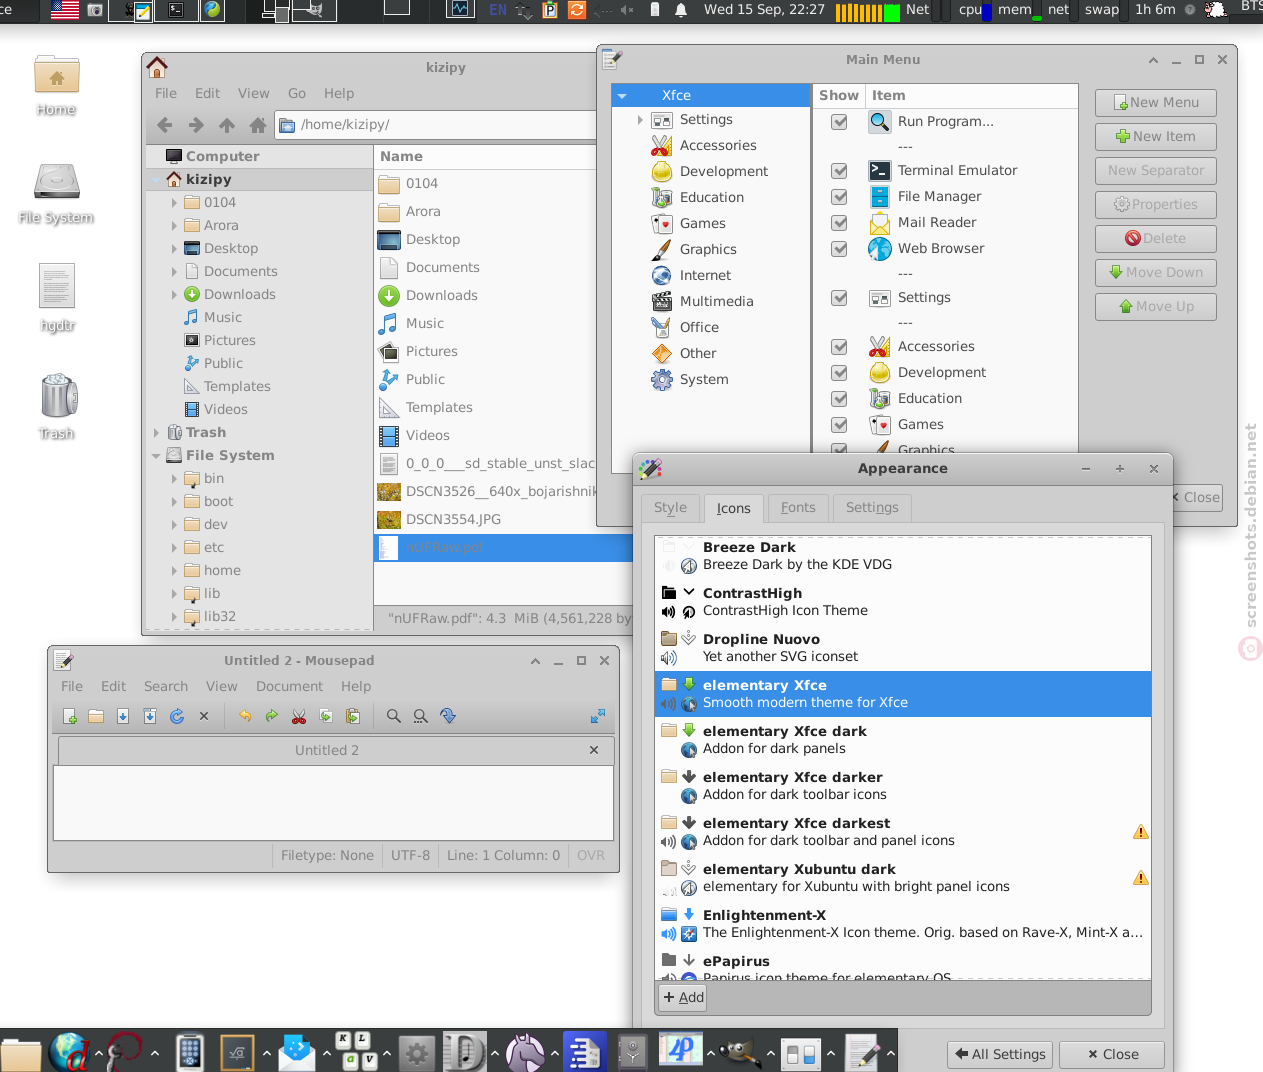Toggle Show checkbox for Development item

840,373
